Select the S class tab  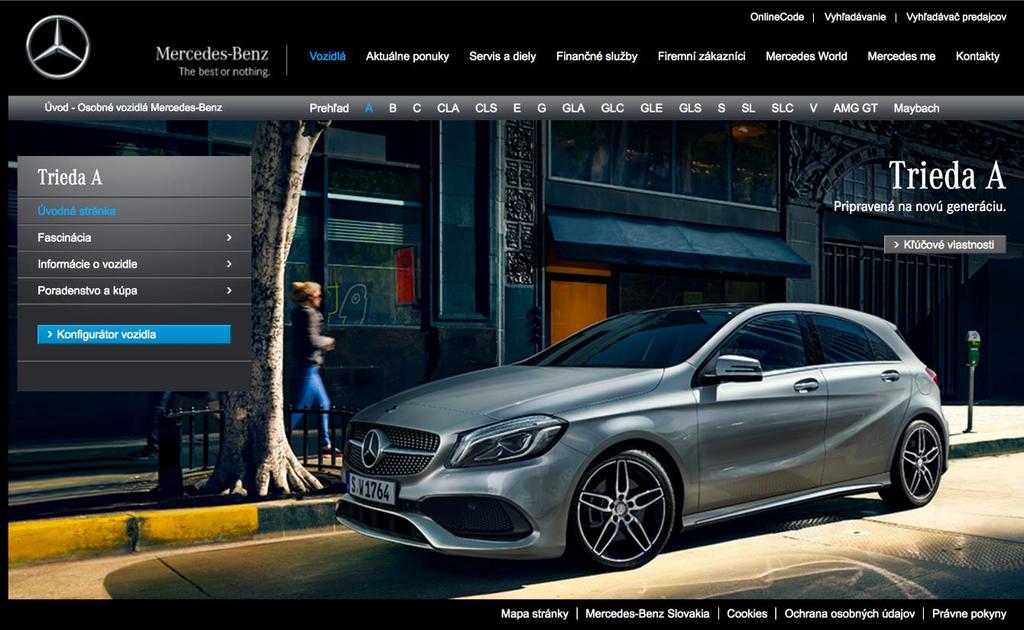point(721,108)
